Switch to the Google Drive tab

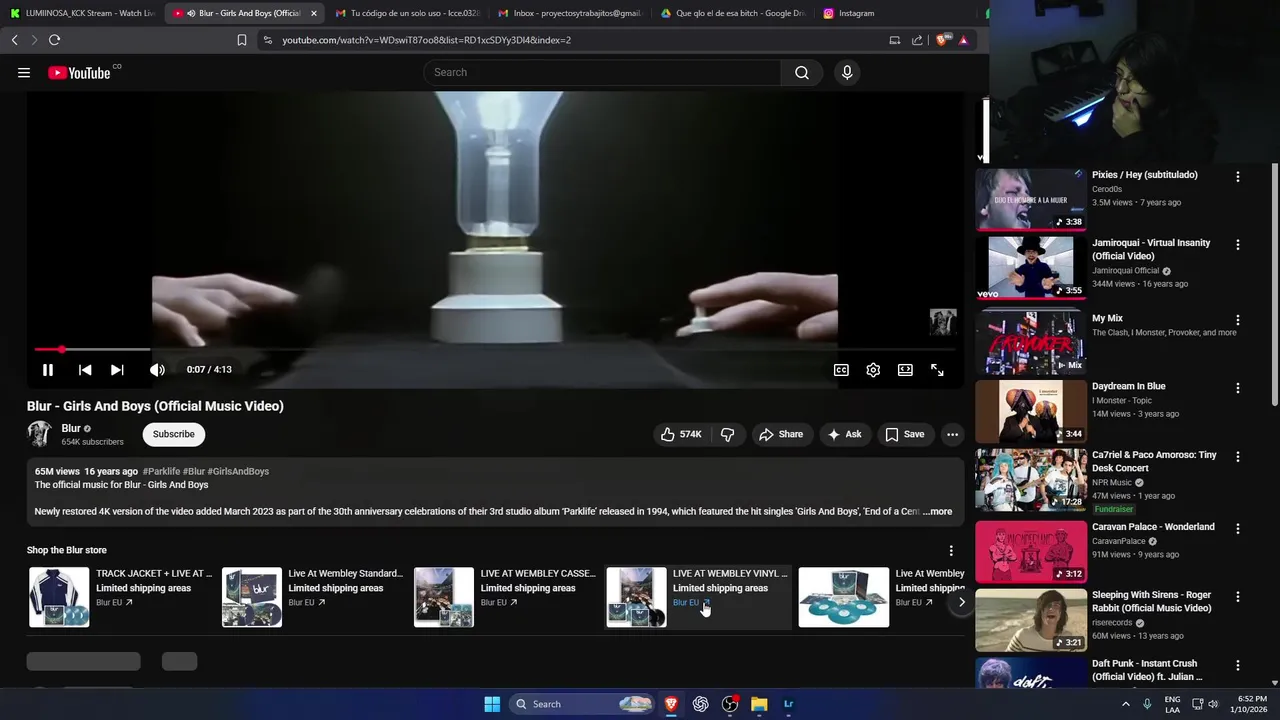[x=732, y=13]
